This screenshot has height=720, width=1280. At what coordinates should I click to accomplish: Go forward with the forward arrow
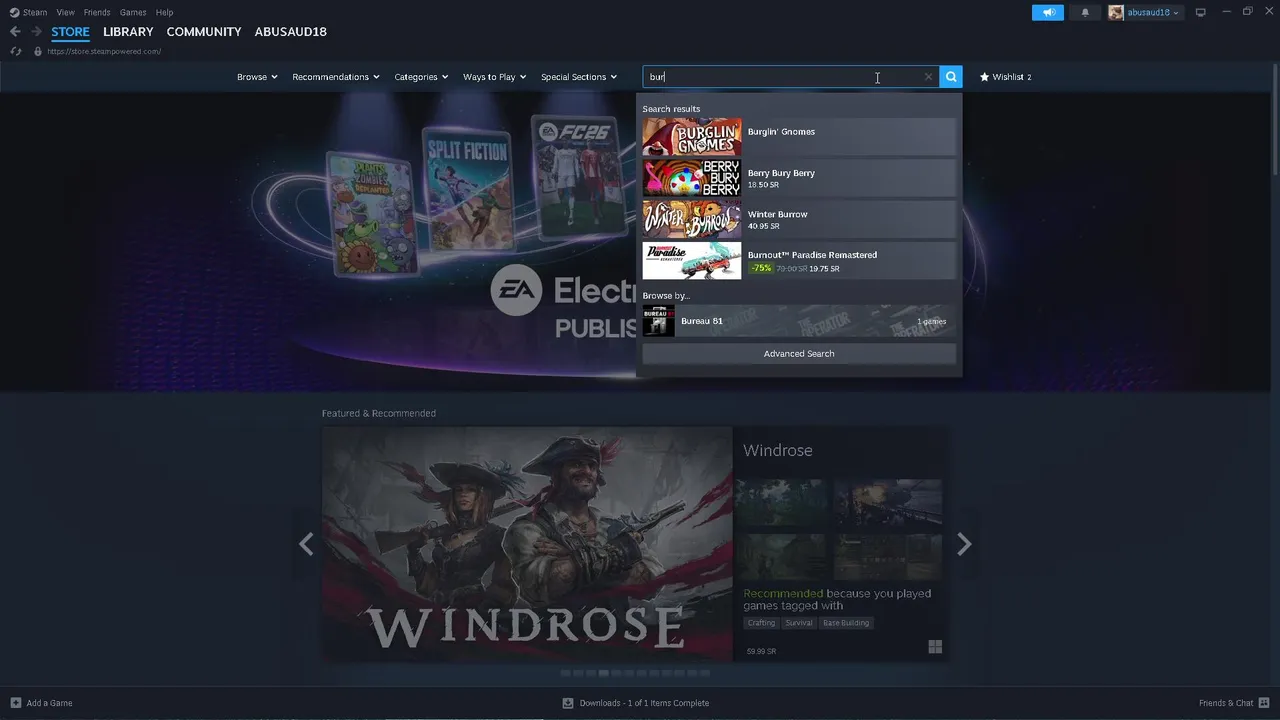tap(36, 32)
